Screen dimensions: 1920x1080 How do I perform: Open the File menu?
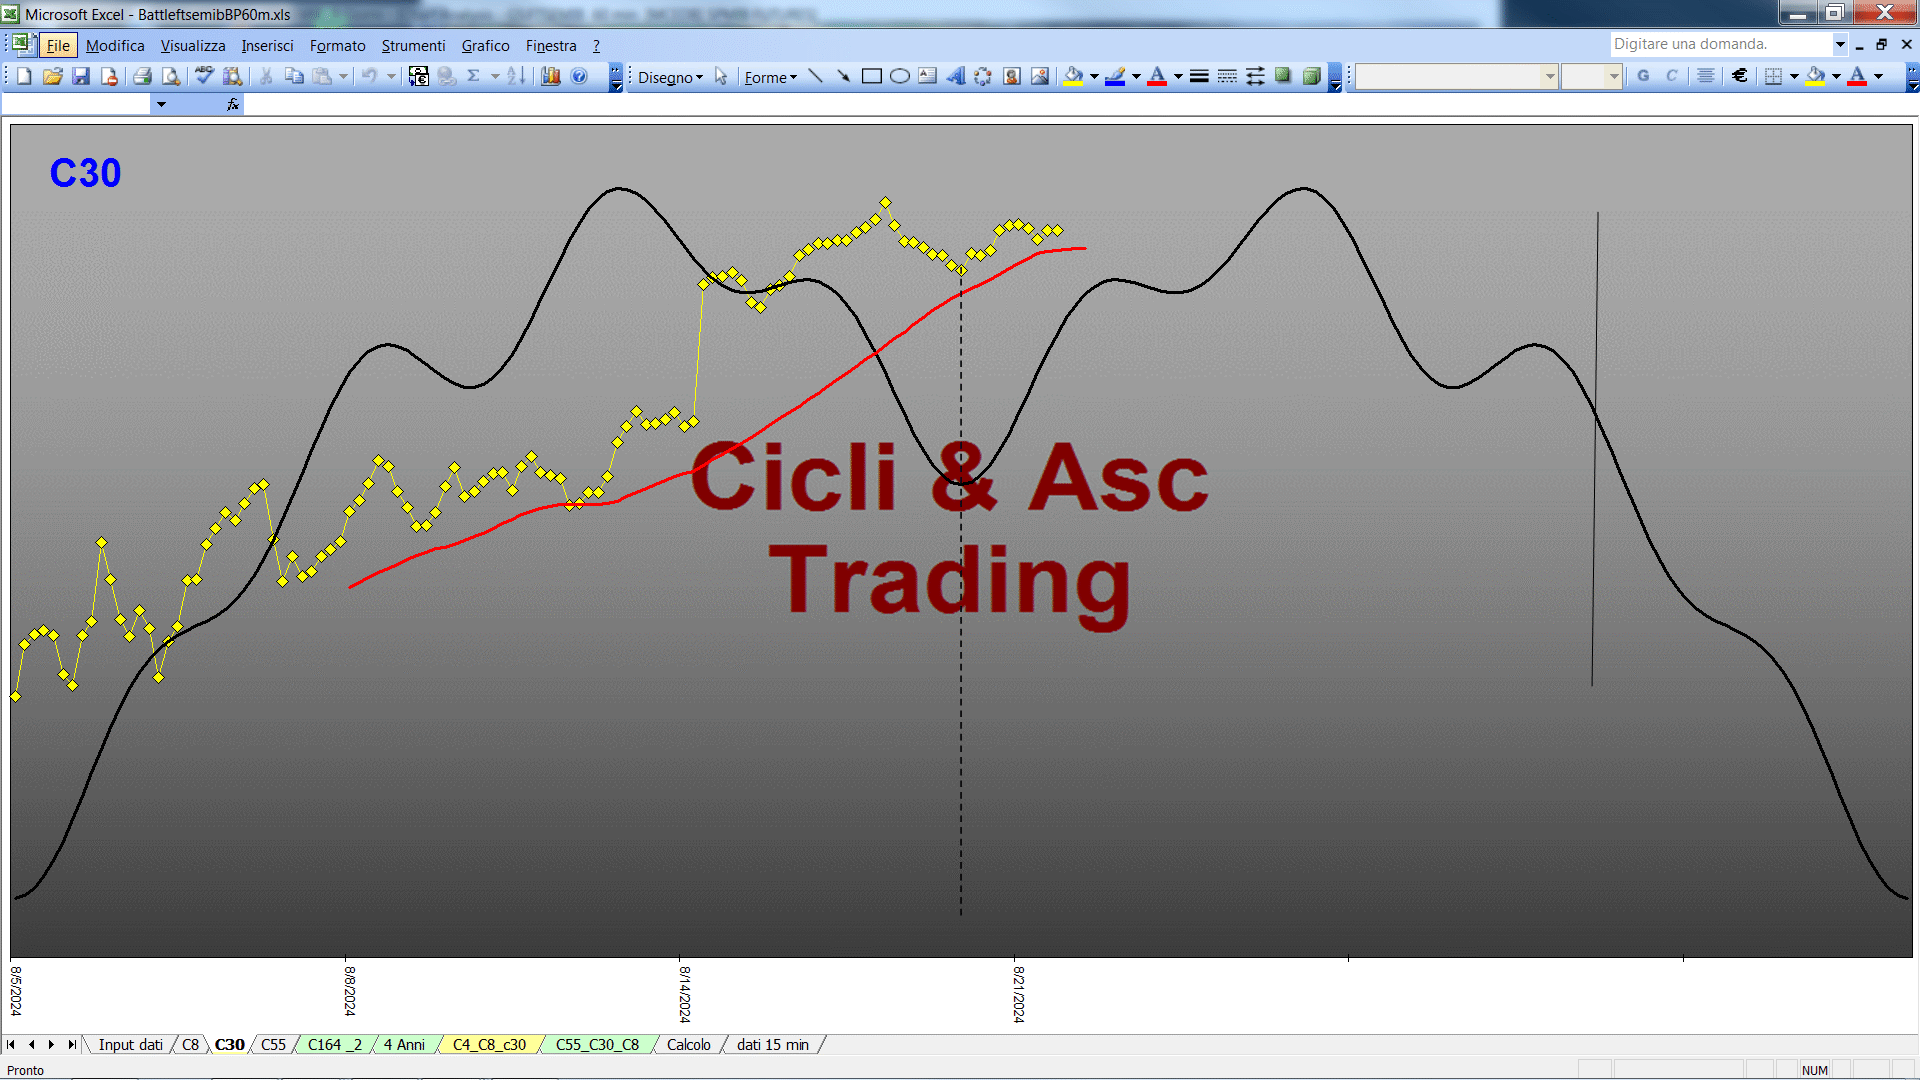point(58,45)
